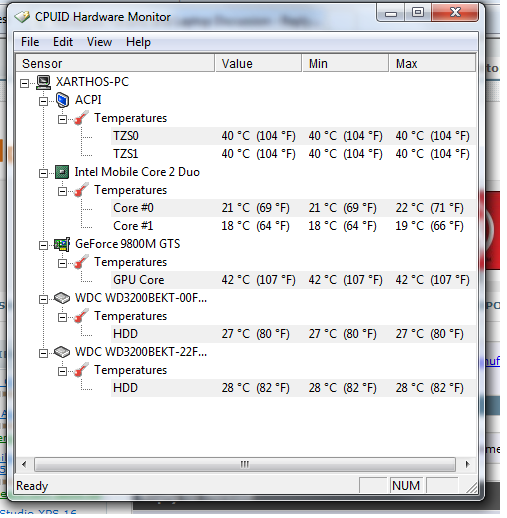This screenshot has height=518, width=507.
Task: Click the WD3200BEKT-22F hard drive icon
Action: (x=62, y=352)
